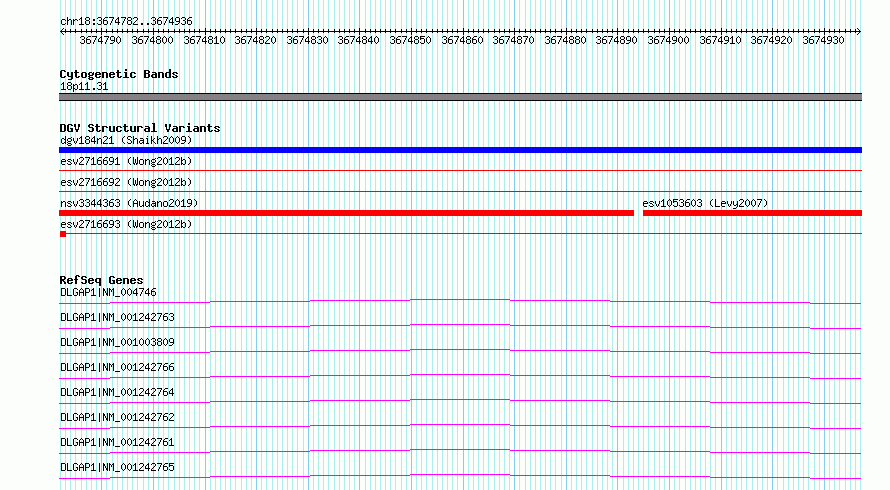Select transcript DLGAP1|NM_004746
890x490 pixels.
(x=108, y=292)
